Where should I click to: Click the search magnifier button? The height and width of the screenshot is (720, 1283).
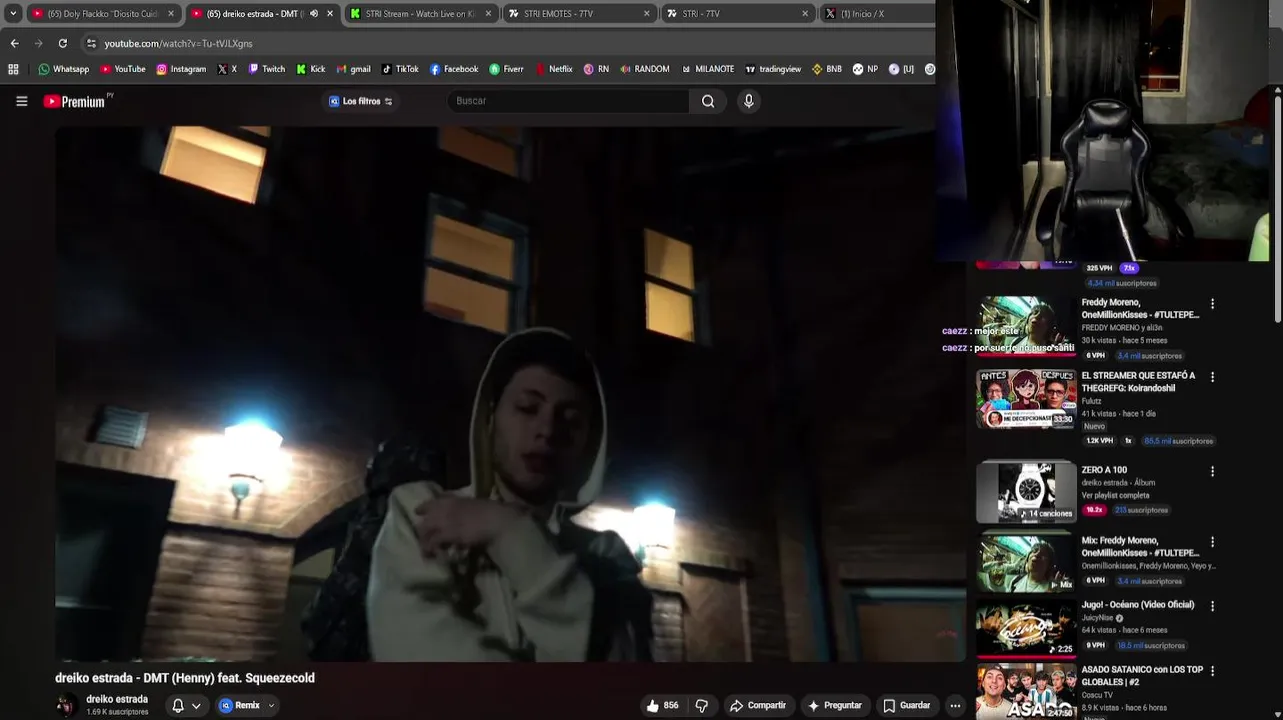[708, 101]
